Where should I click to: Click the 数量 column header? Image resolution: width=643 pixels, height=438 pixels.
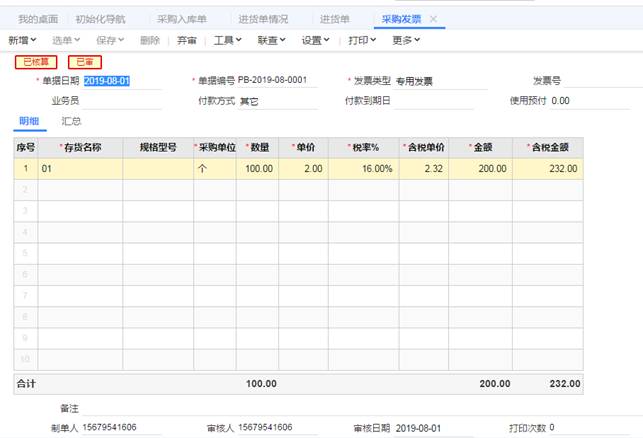point(259,147)
